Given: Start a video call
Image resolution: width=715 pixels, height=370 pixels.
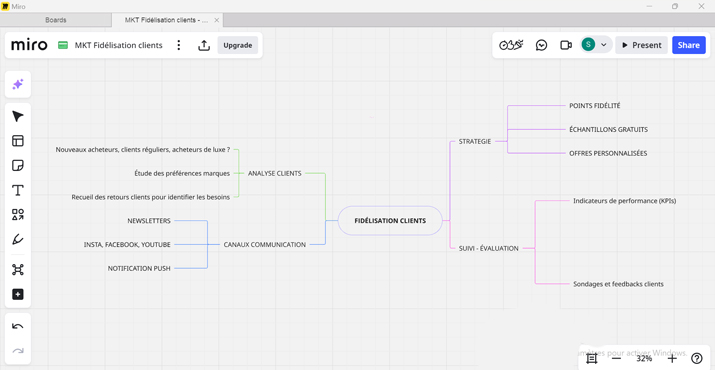Looking at the screenshot, I should pyautogui.click(x=566, y=45).
